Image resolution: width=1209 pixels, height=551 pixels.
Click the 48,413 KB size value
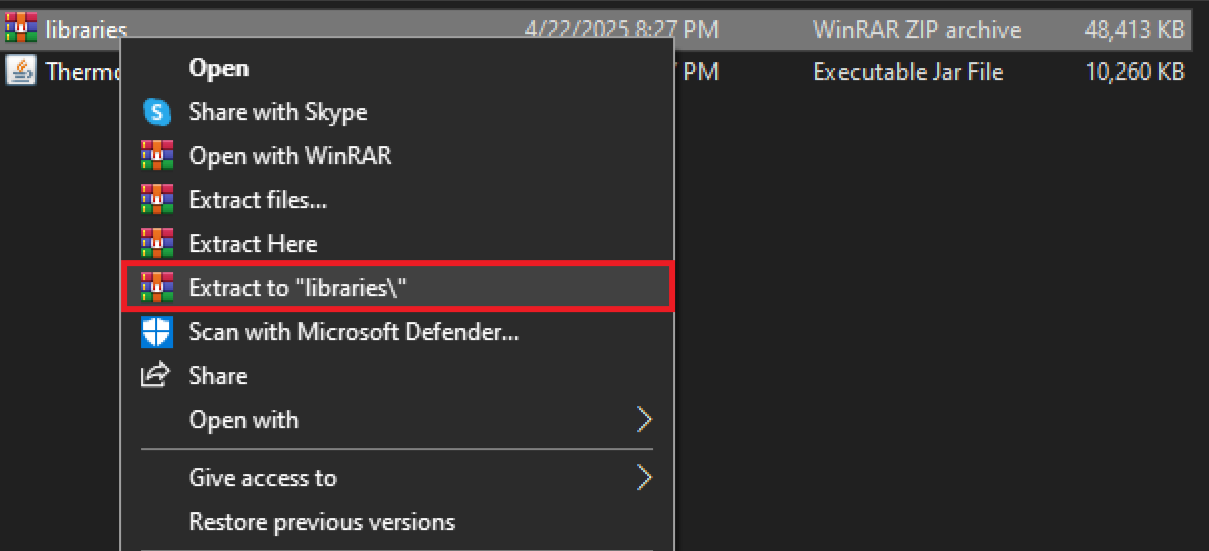coord(1134,30)
